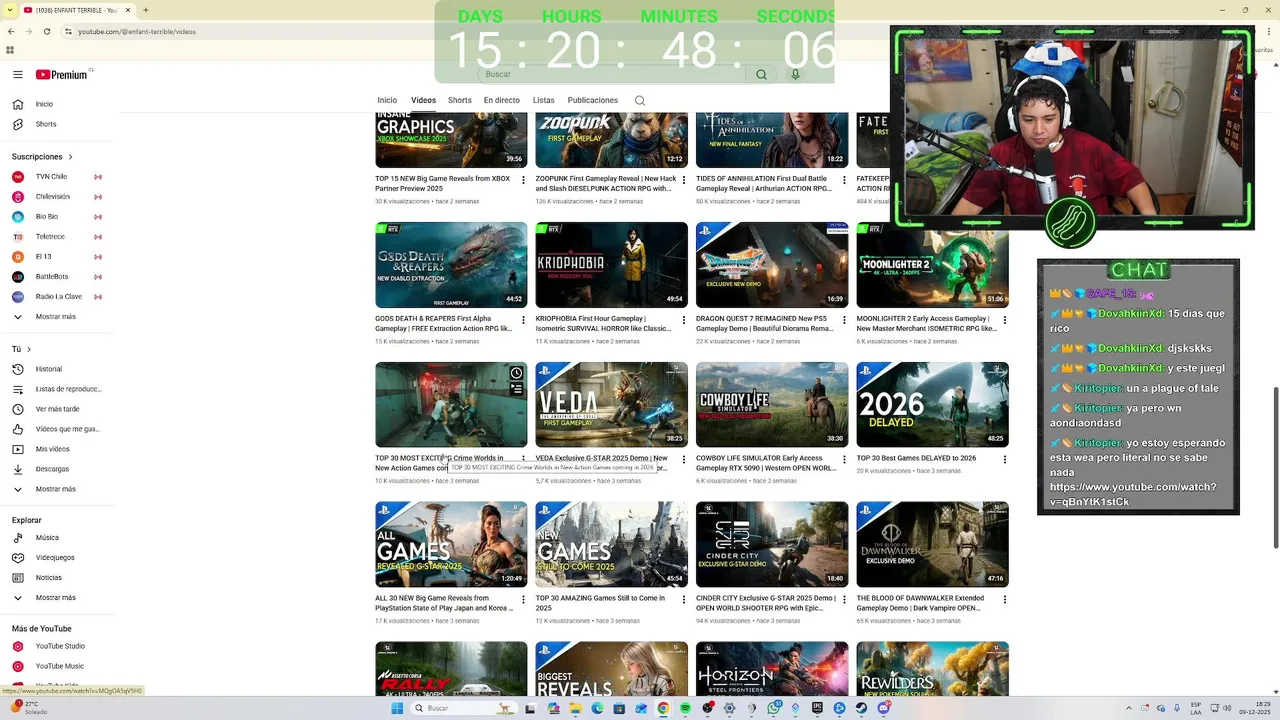Open the YouTube hamburger menu
The height and width of the screenshot is (720, 1280).
tap(17, 74)
